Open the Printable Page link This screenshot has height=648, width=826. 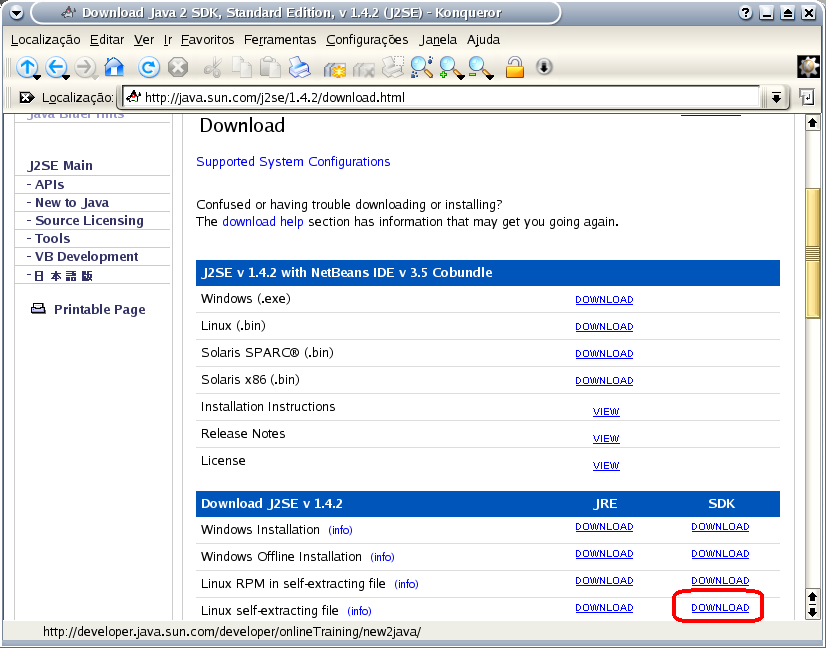pos(100,309)
